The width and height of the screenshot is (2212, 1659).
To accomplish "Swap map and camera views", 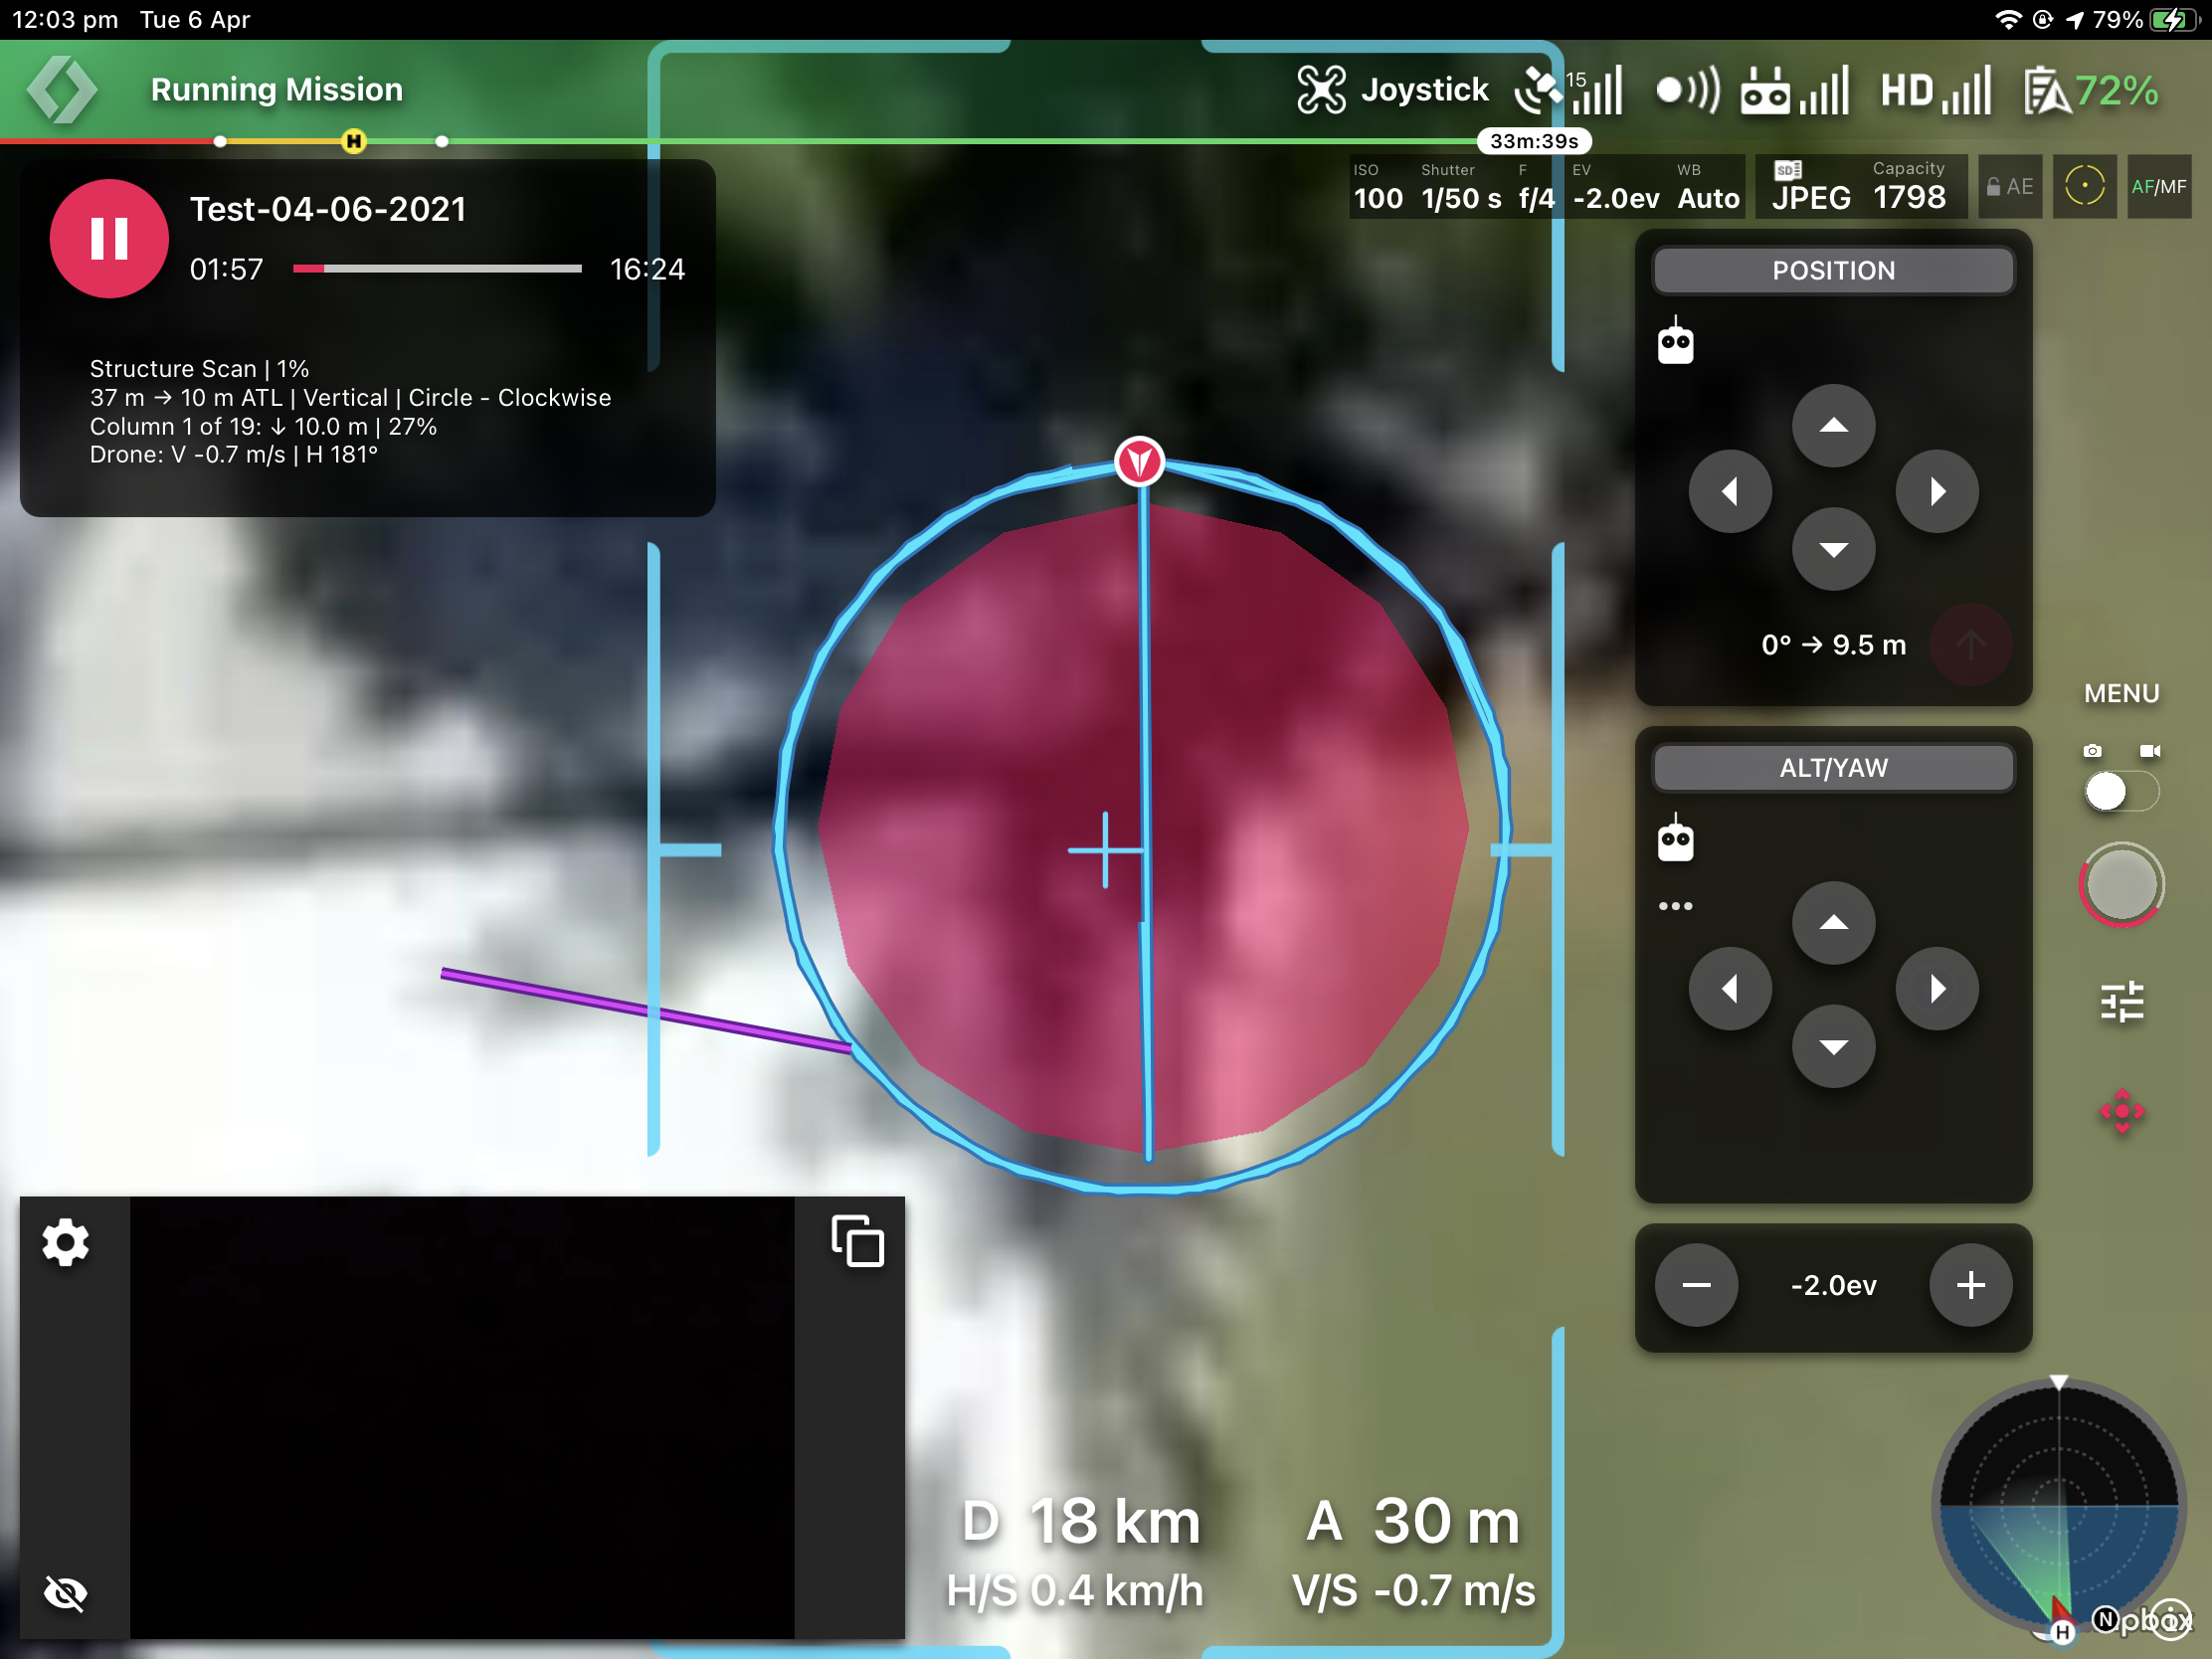I will pos(858,1241).
